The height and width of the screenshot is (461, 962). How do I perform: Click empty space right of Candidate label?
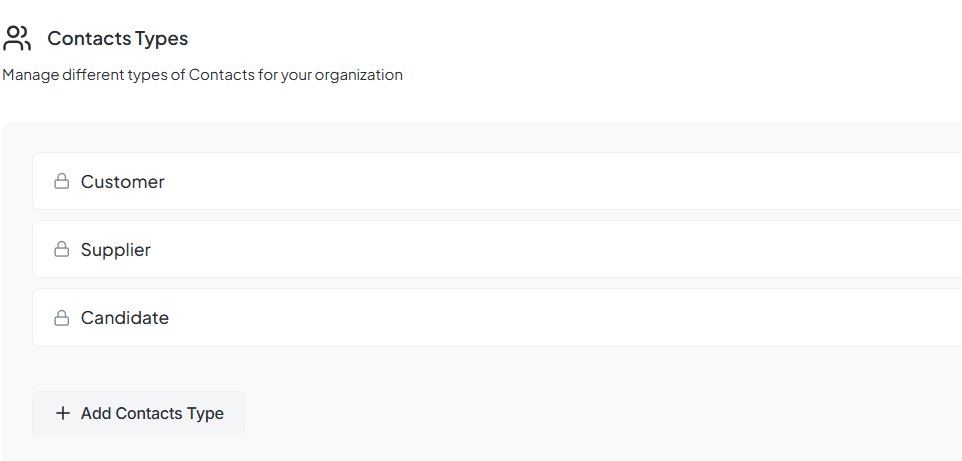(x=600, y=318)
